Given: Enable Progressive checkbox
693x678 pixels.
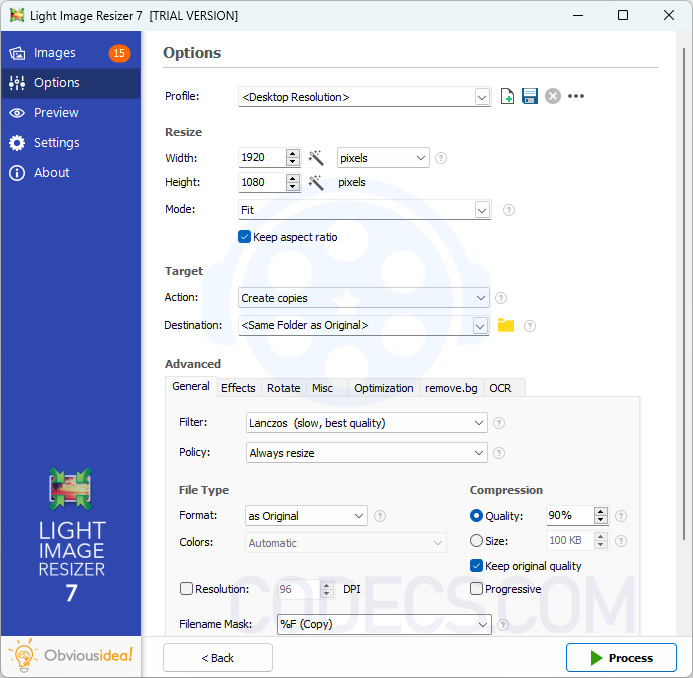Looking at the screenshot, I should click(x=476, y=589).
